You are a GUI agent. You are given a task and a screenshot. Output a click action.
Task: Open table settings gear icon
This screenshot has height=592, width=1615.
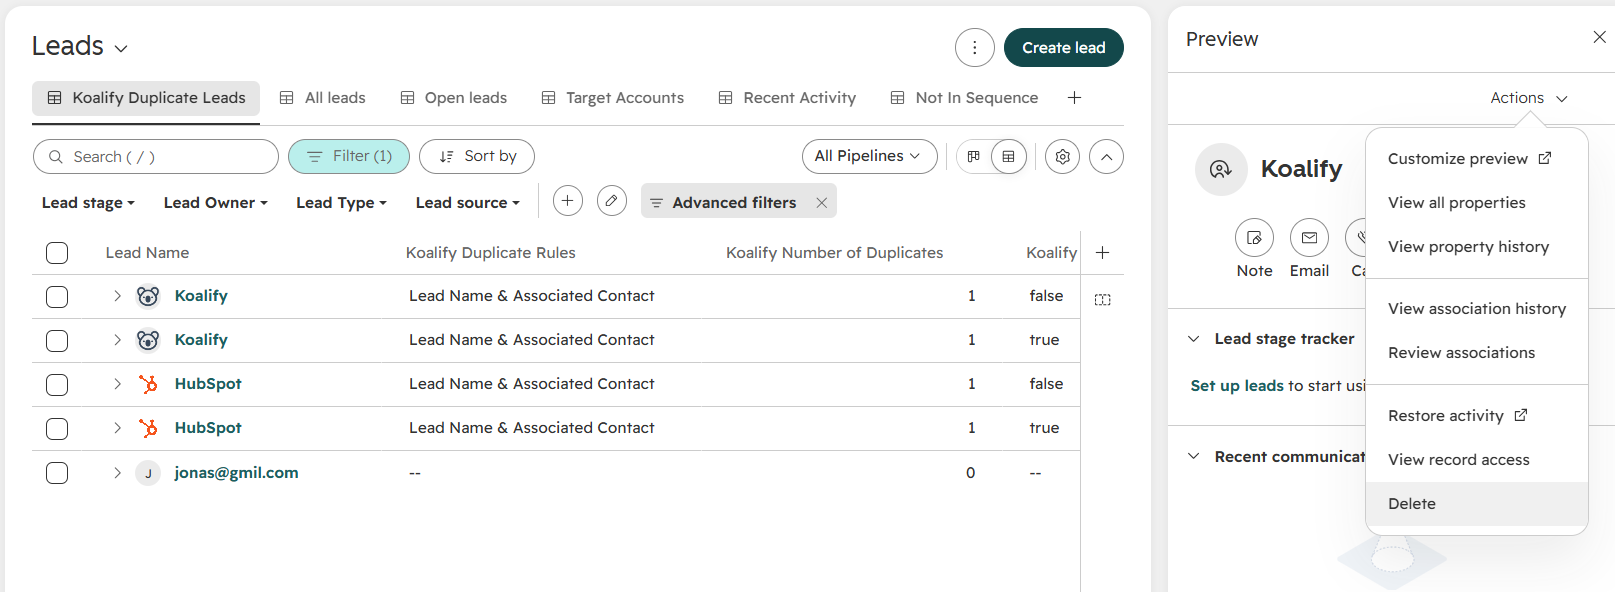(x=1062, y=156)
